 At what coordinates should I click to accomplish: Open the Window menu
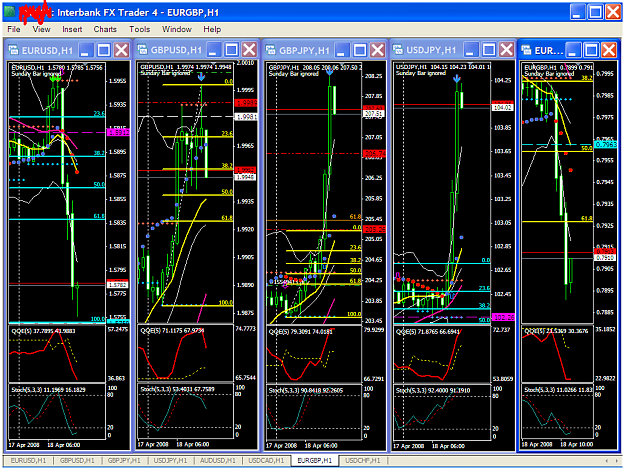click(177, 29)
